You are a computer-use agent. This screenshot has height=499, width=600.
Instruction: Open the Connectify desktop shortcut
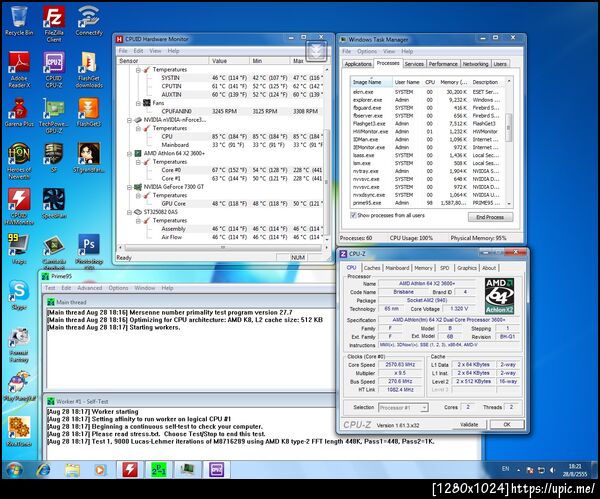[x=89, y=21]
